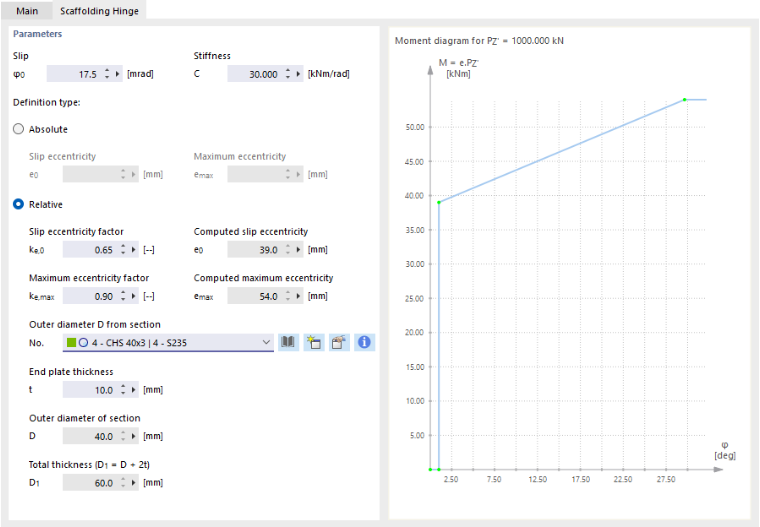The height and width of the screenshot is (527, 760).
Task: Adjust slip φ0 spinner arrows
Action: [x=107, y=74]
